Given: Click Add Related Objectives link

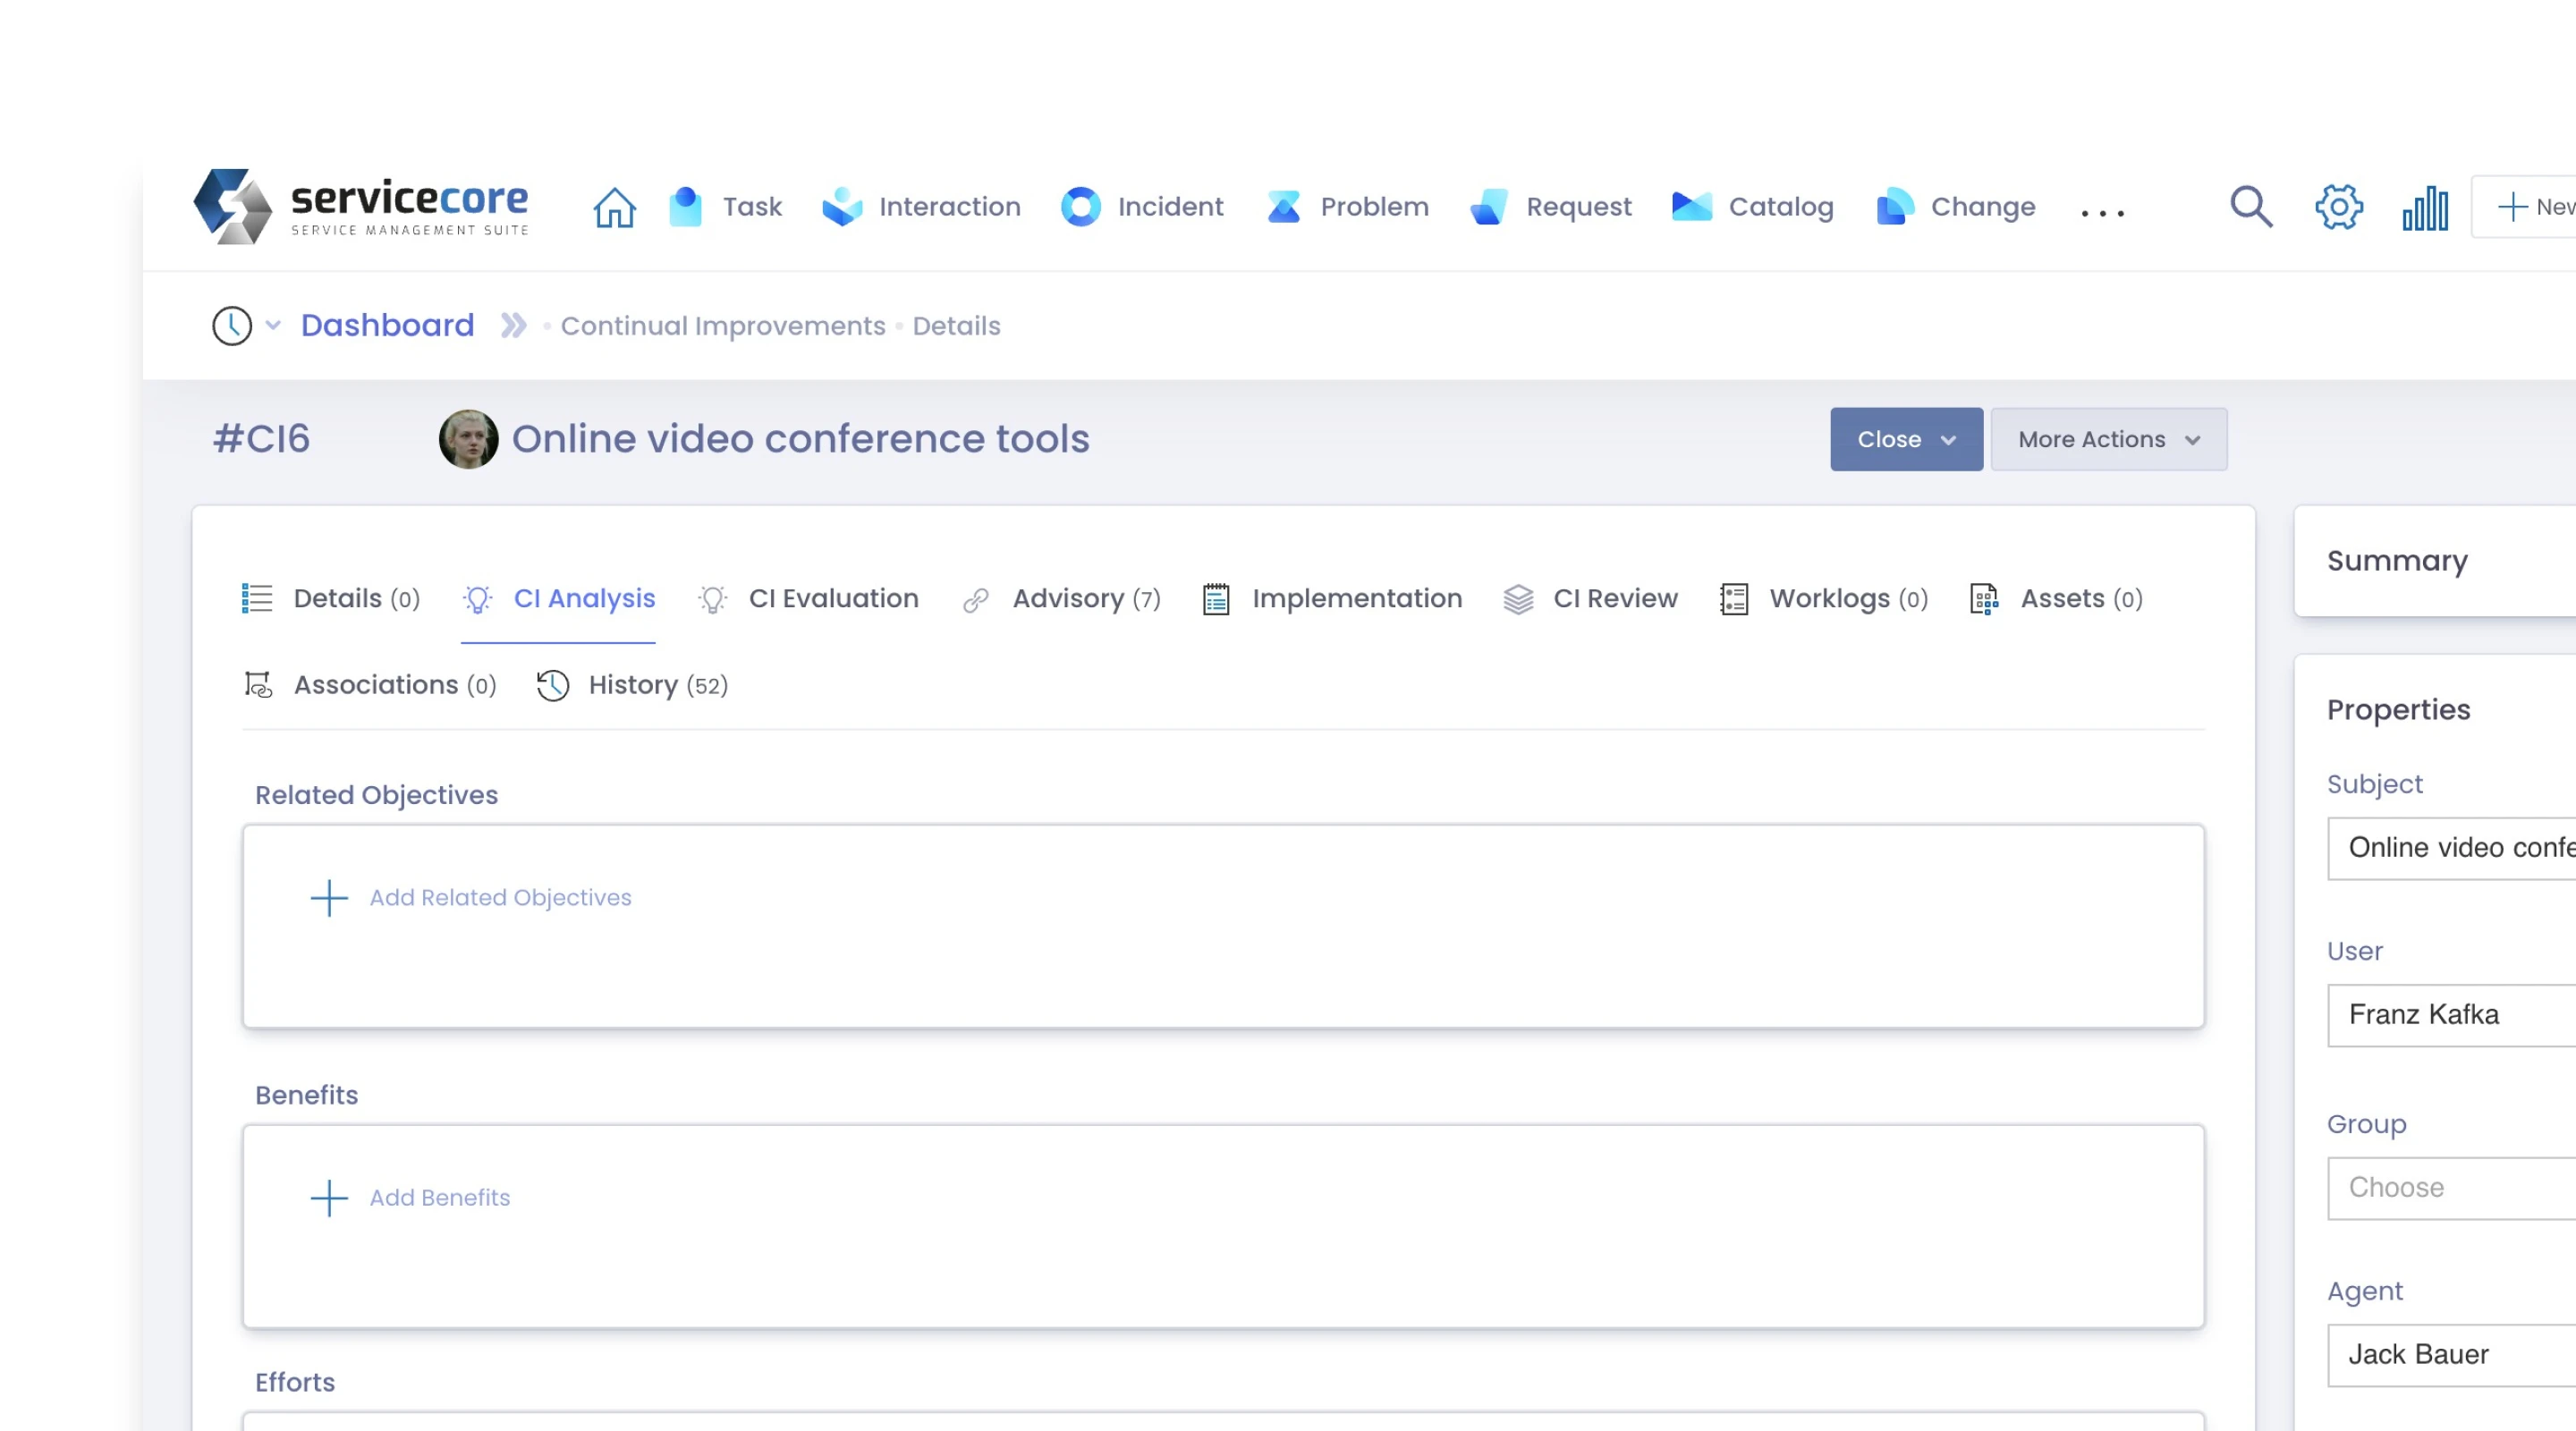Looking at the screenshot, I should (501, 898).
